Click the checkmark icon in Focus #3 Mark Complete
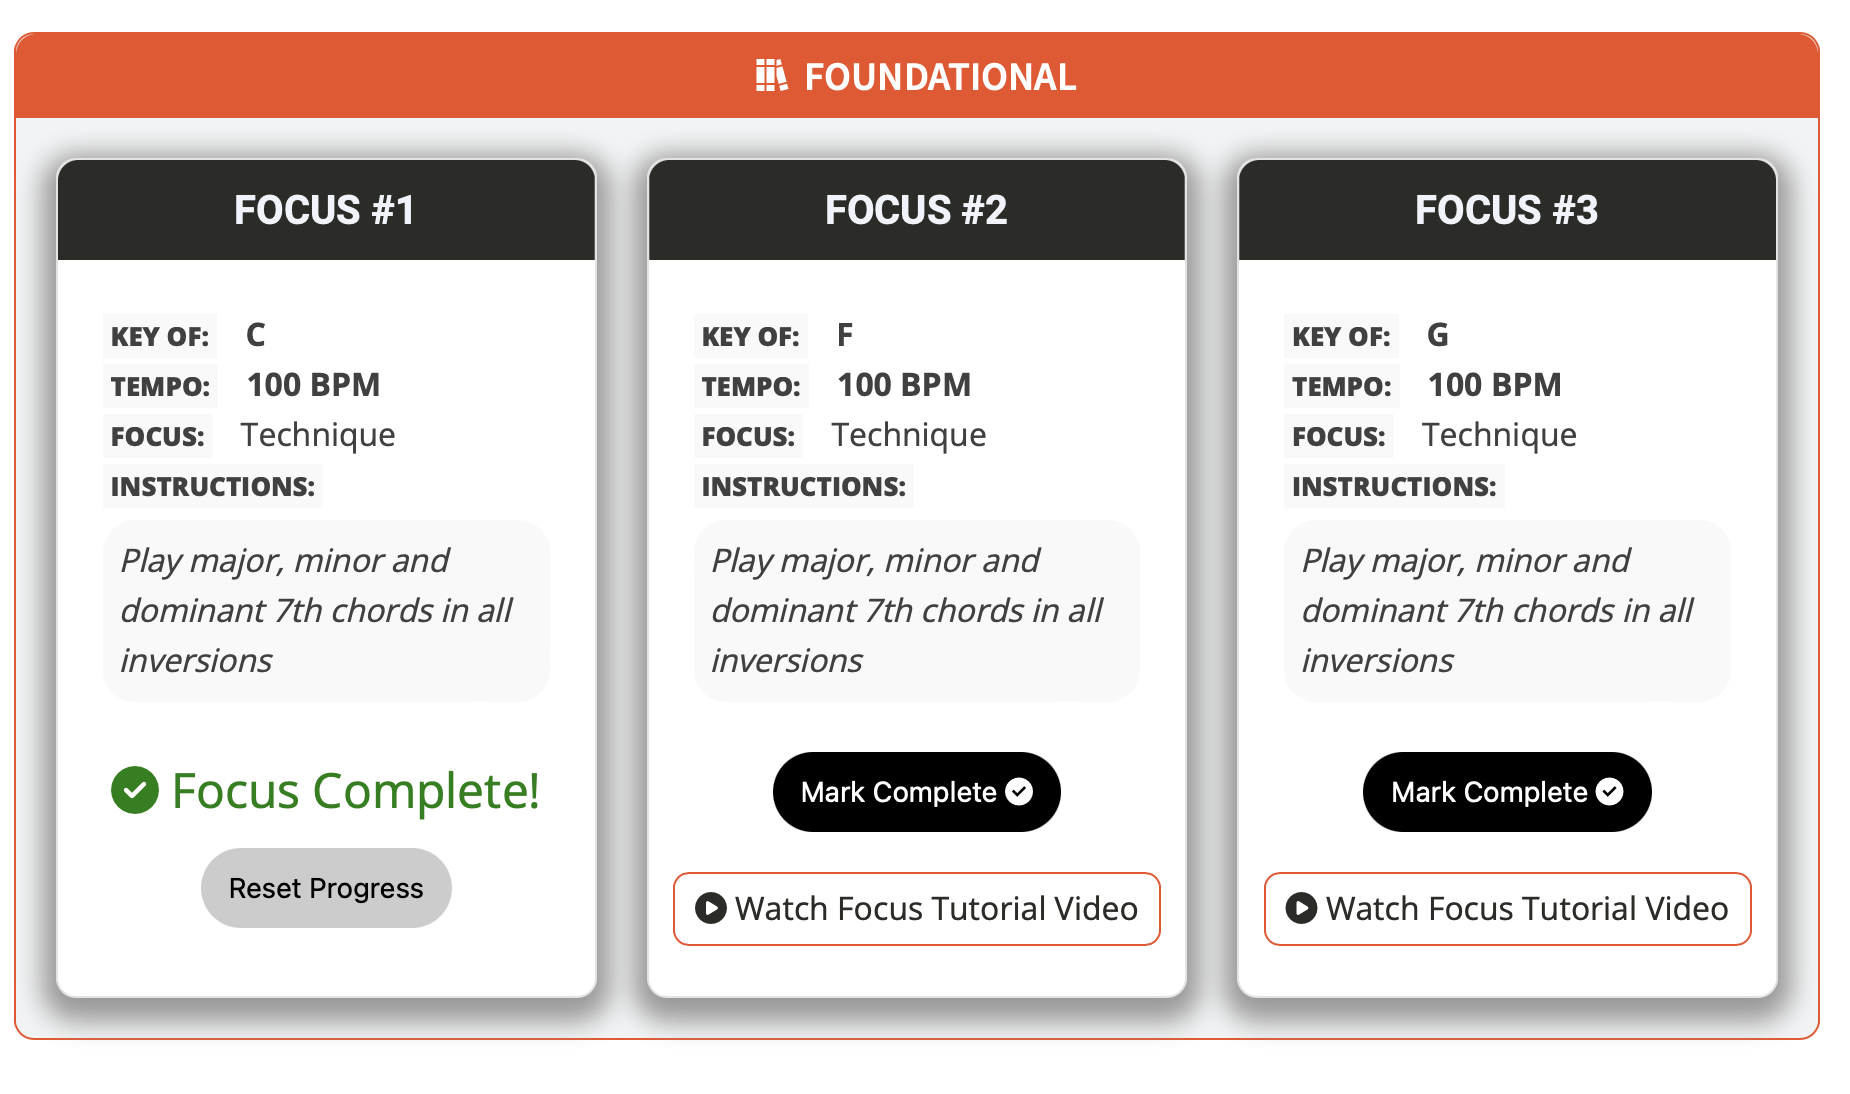This screenshot has width=1850, height=1094. [1609, 792]
